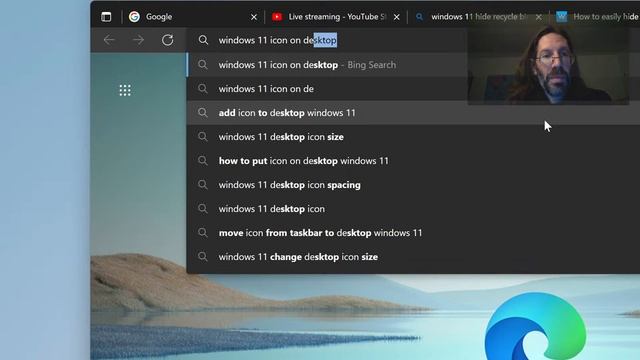Click the webcam video overlay
Image resolution: width=640 pixels, height=360 pixels.
point(548,64)
